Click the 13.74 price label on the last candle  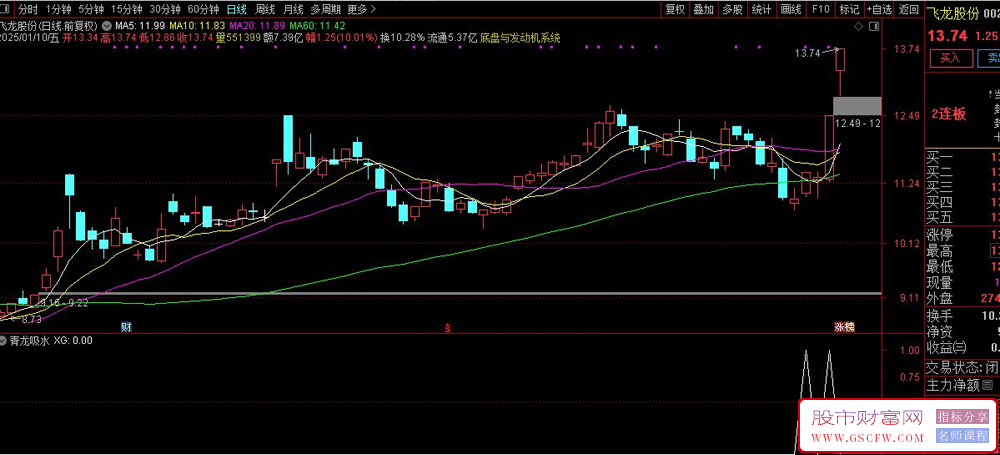pyautogui.click(x=807, y=54)
